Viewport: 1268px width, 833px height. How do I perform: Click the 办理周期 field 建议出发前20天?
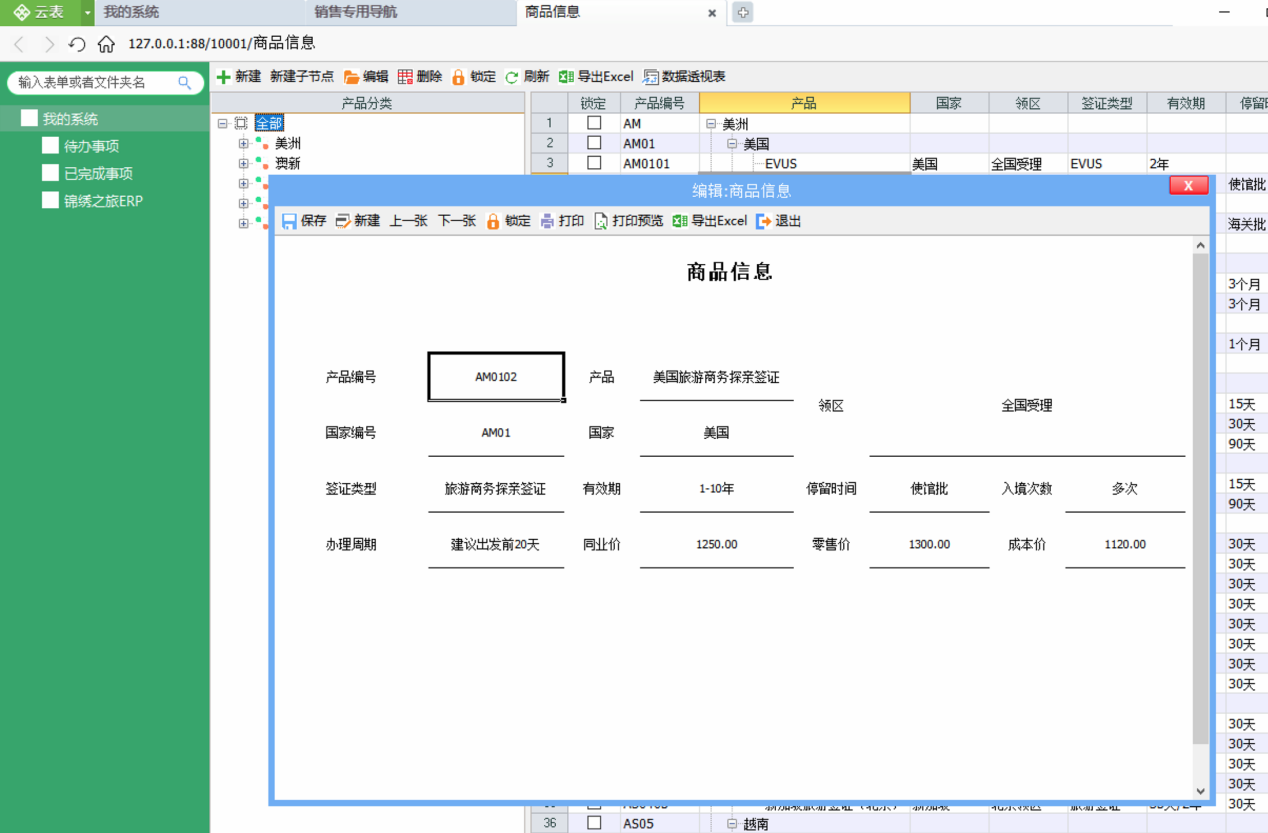click(496, 545)
